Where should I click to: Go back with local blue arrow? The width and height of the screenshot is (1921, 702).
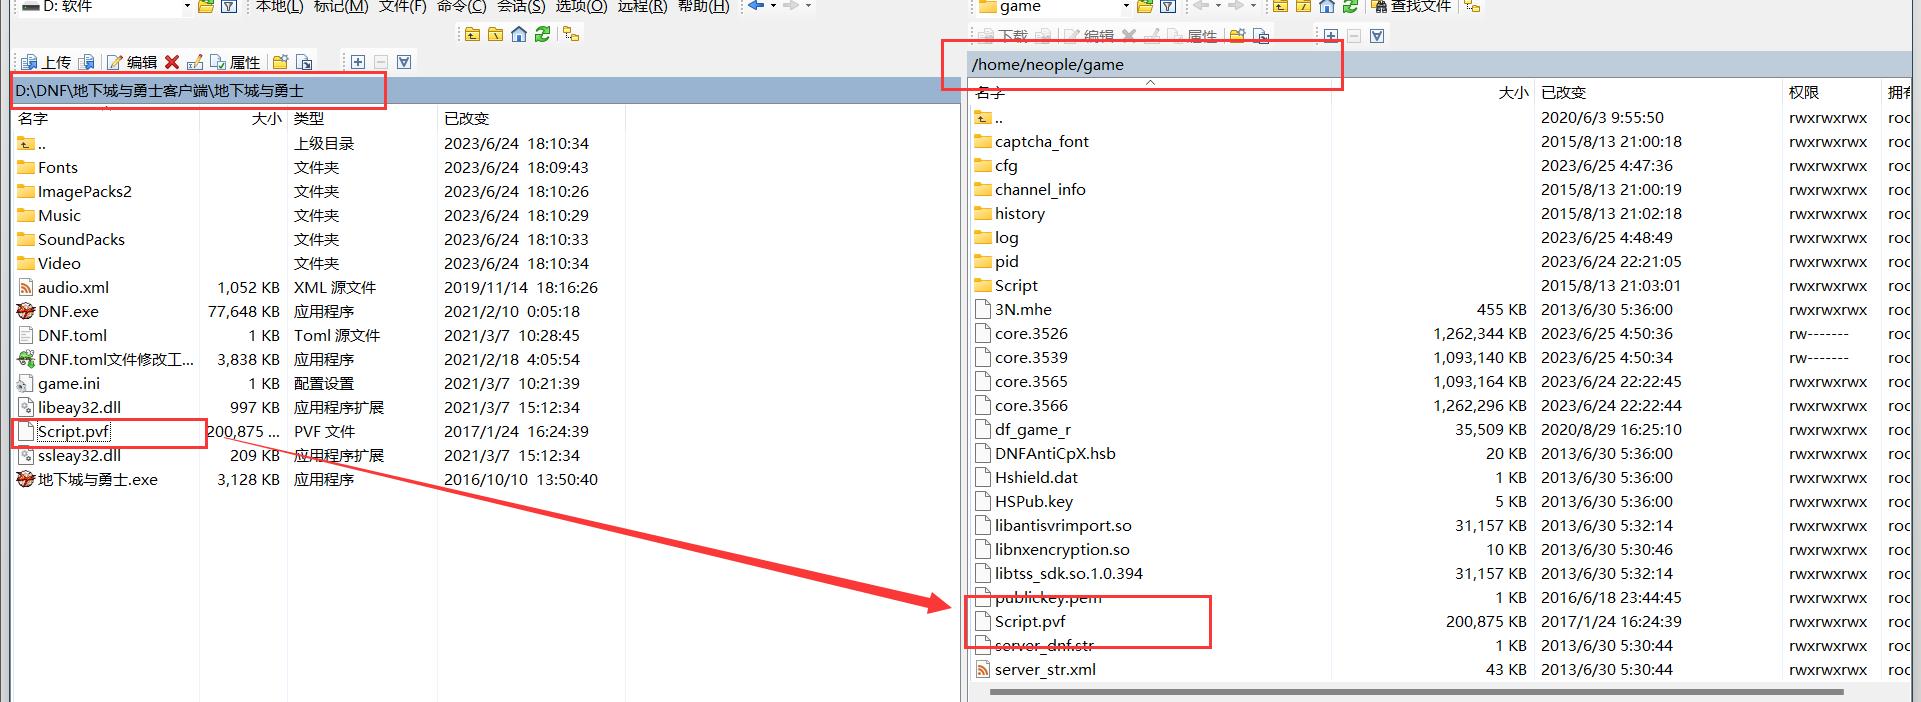pos(757,7)
